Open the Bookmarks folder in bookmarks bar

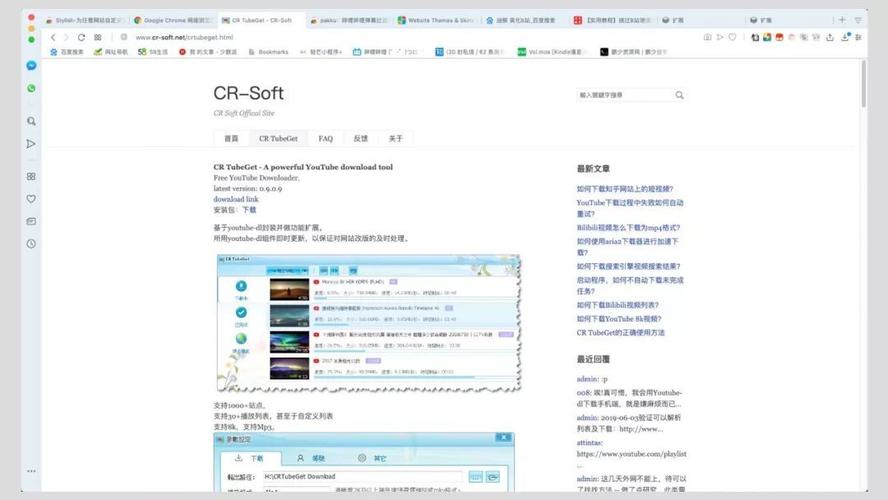pos(268,52)
